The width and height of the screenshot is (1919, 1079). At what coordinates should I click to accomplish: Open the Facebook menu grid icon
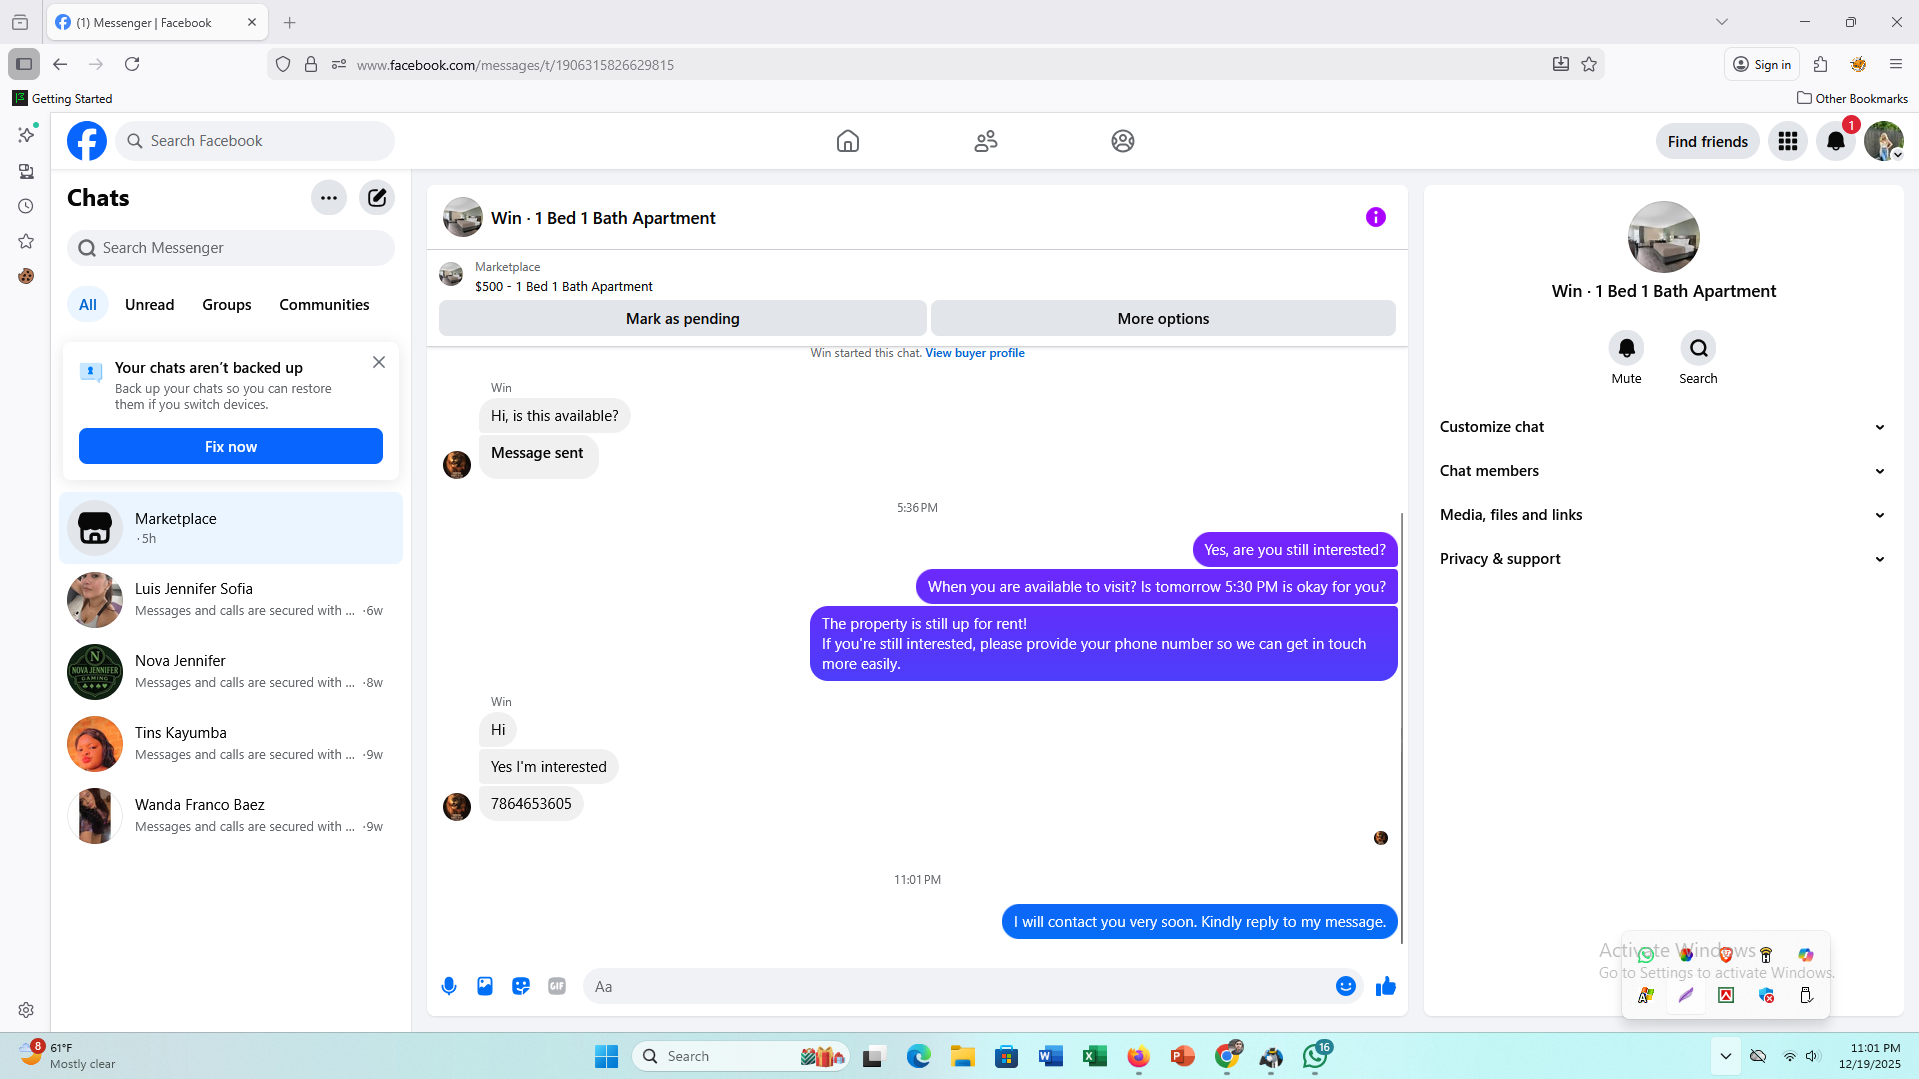click(x=1788, y=141)
